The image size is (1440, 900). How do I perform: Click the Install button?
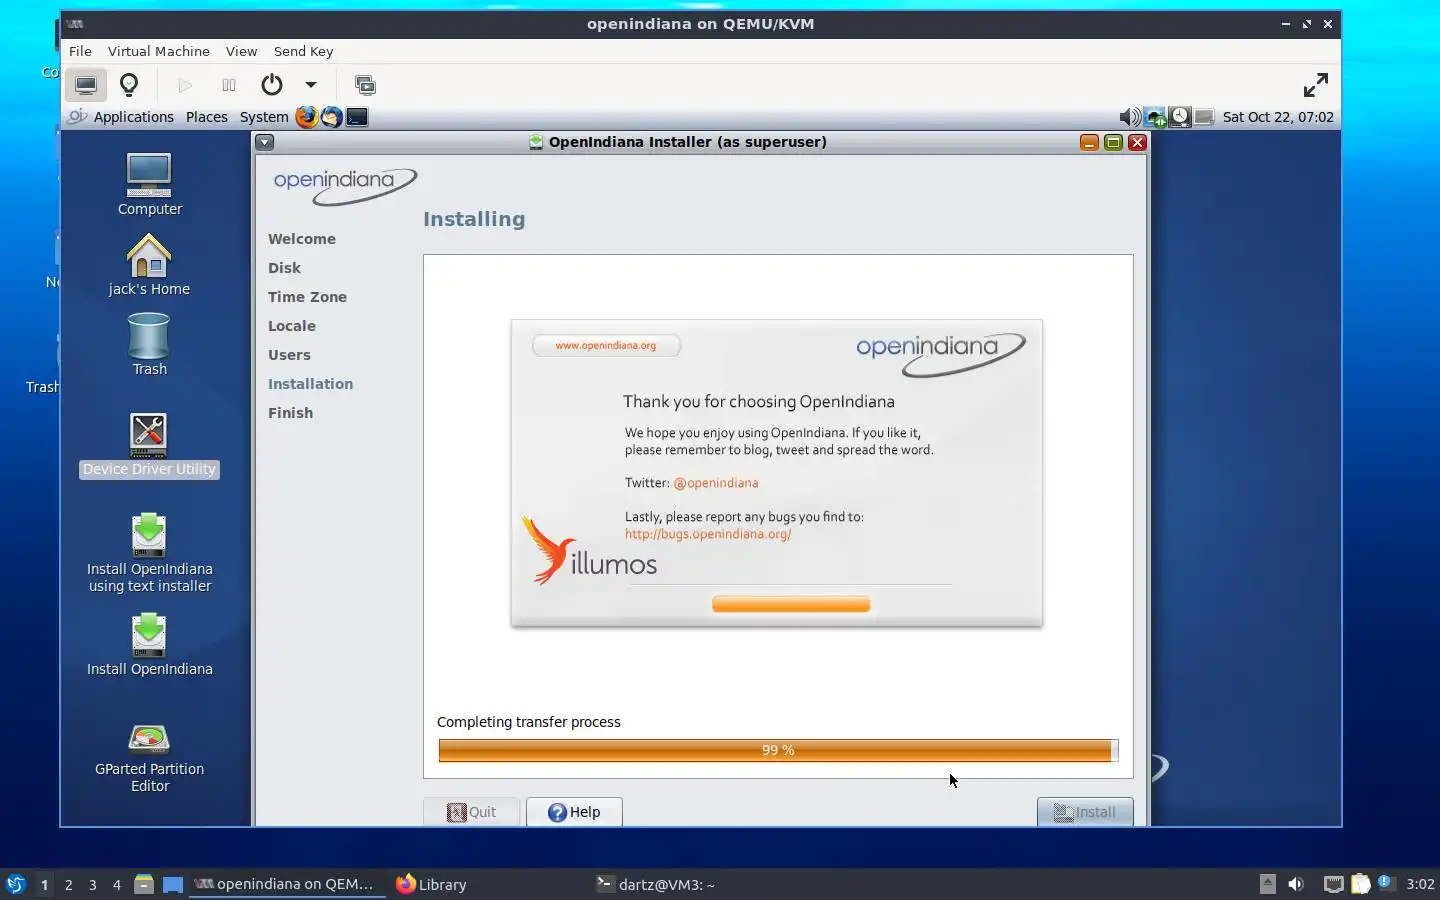point(1085,812)
